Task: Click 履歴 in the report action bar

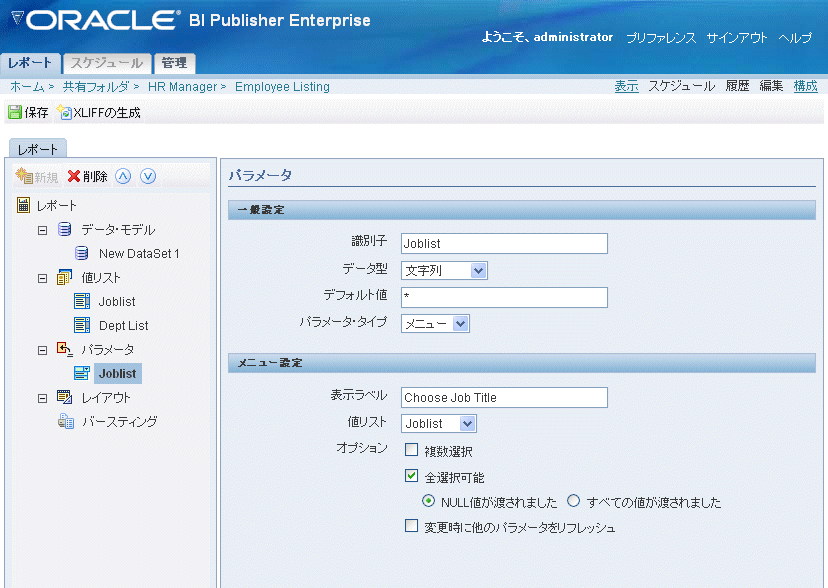Action: (737, 86)
